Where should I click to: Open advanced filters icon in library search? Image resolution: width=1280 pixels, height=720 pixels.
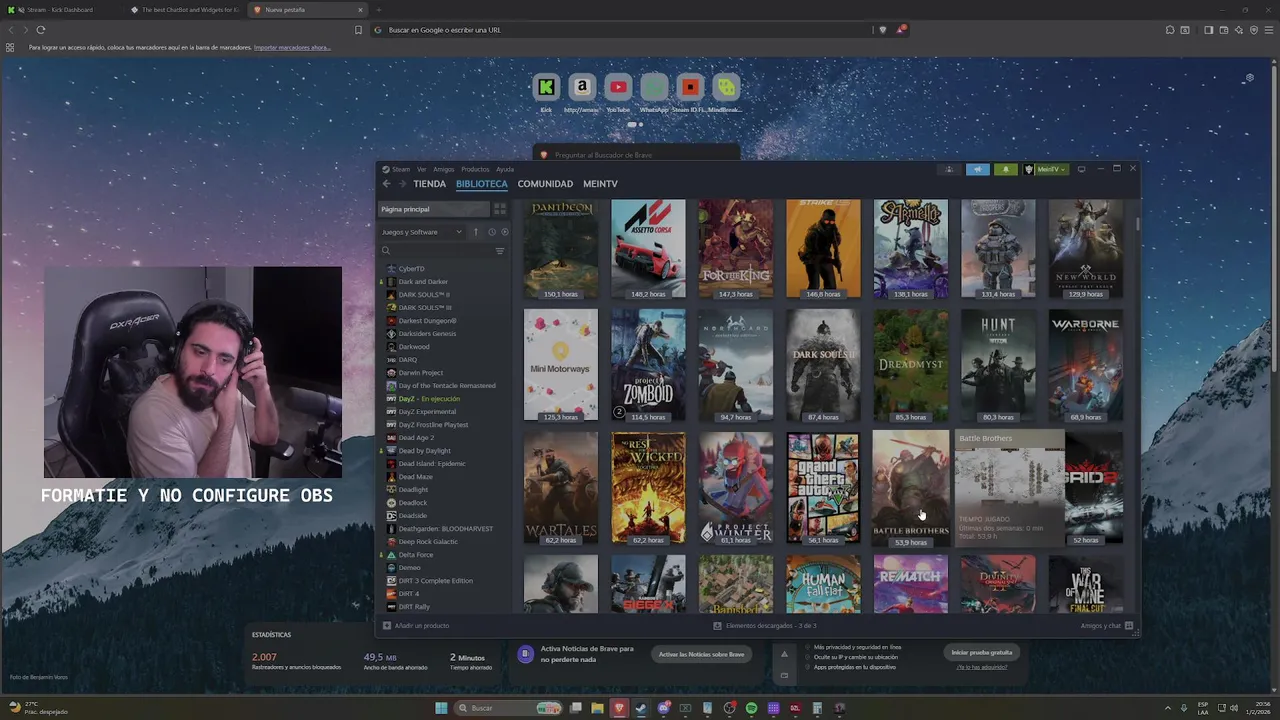[x=500, y=251]
